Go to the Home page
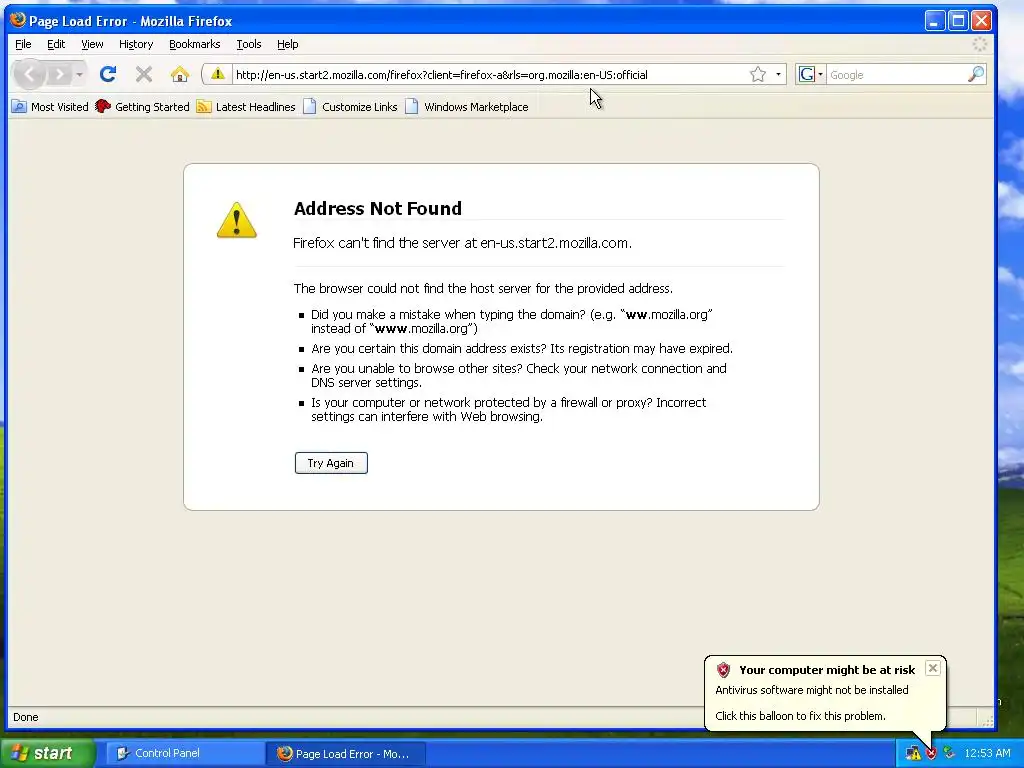1024x768 pixels. 180,74
